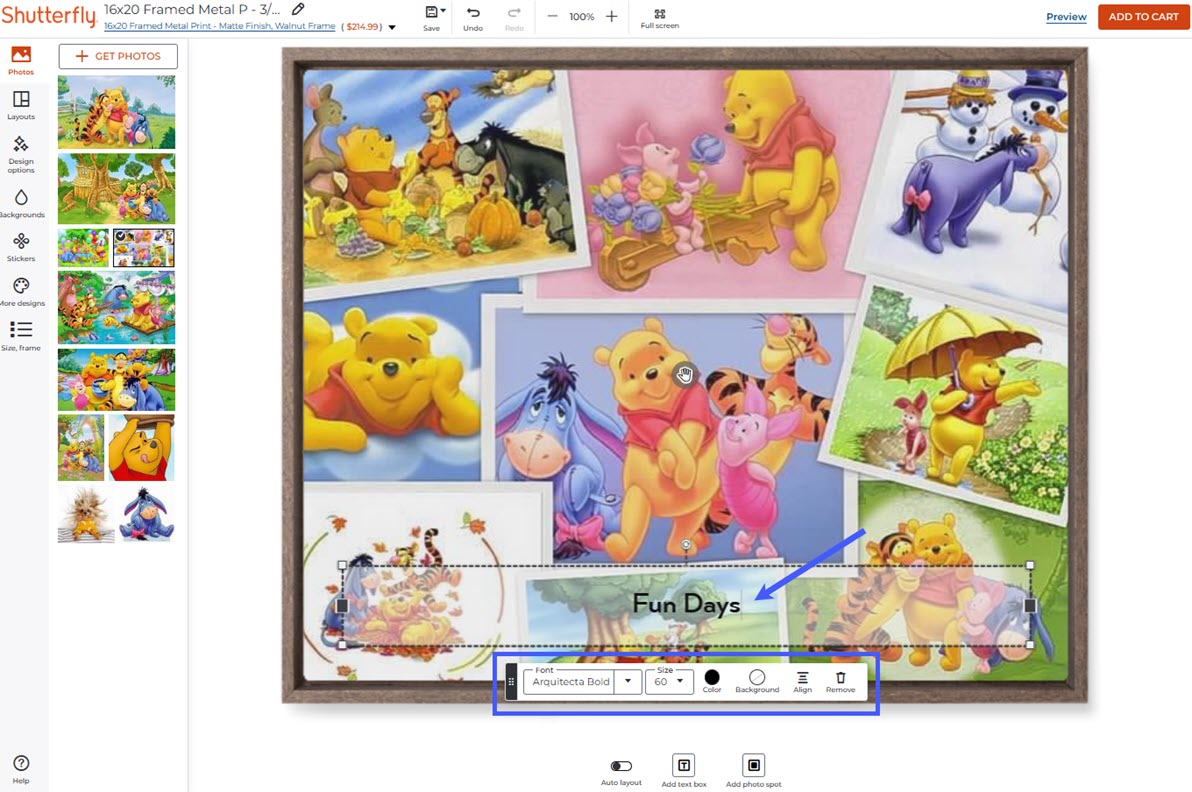Open the text Background color swatch

757,681
